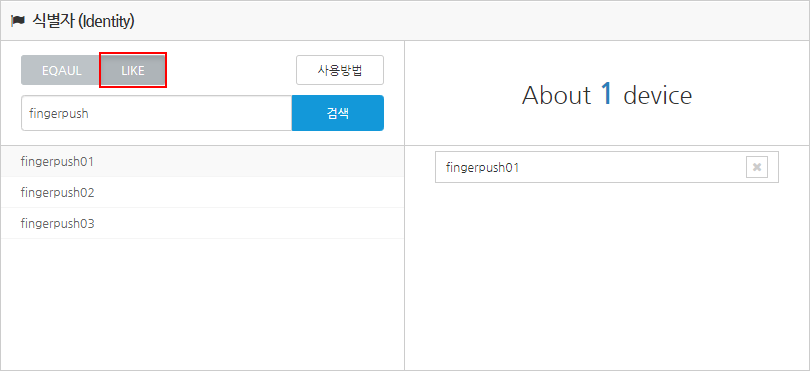Open the 사용방법 usage guide
The height and width of the screenshot is (371, 810).
point(340,70)
